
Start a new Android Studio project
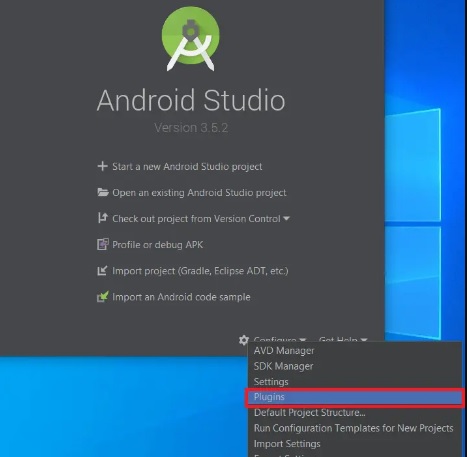tap(187, 166)
